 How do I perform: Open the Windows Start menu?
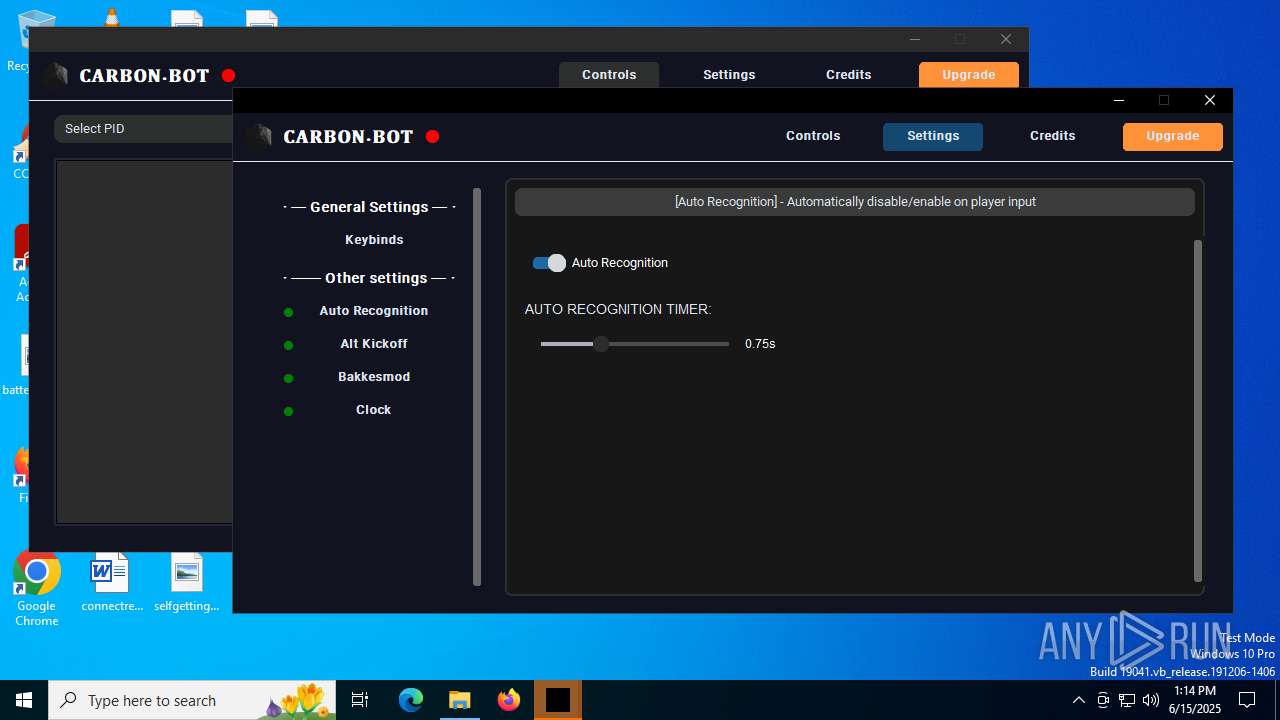[x=24, y=700]
